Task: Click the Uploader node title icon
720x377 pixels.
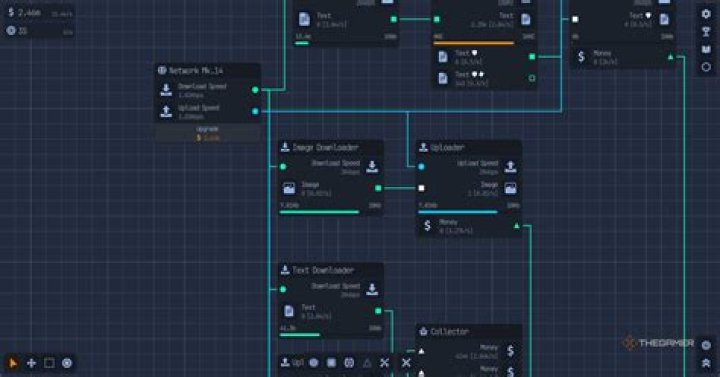Action: coord(423,147)
